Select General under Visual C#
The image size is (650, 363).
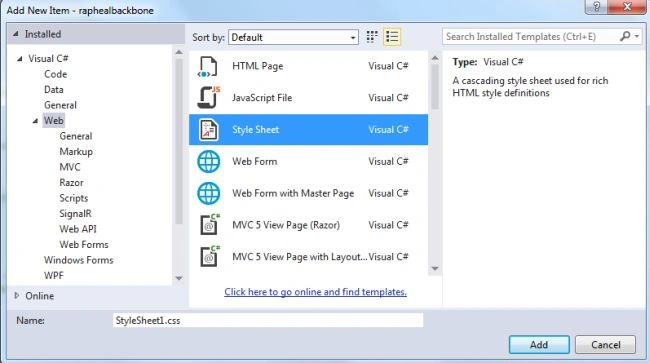coord(61,105)
